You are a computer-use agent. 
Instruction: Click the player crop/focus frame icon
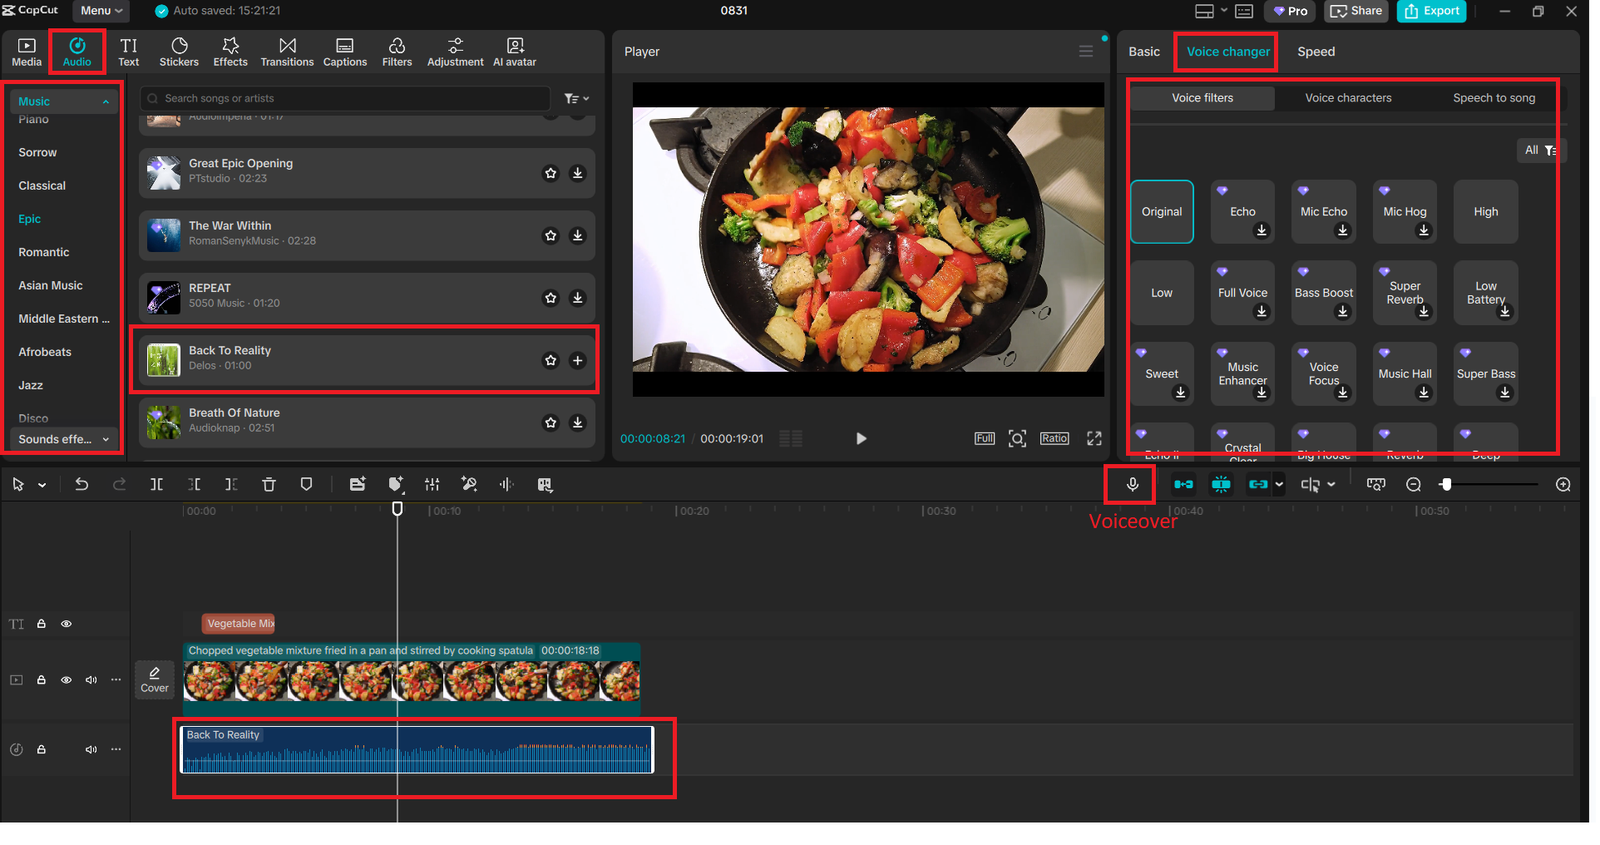pos(1017,438)
